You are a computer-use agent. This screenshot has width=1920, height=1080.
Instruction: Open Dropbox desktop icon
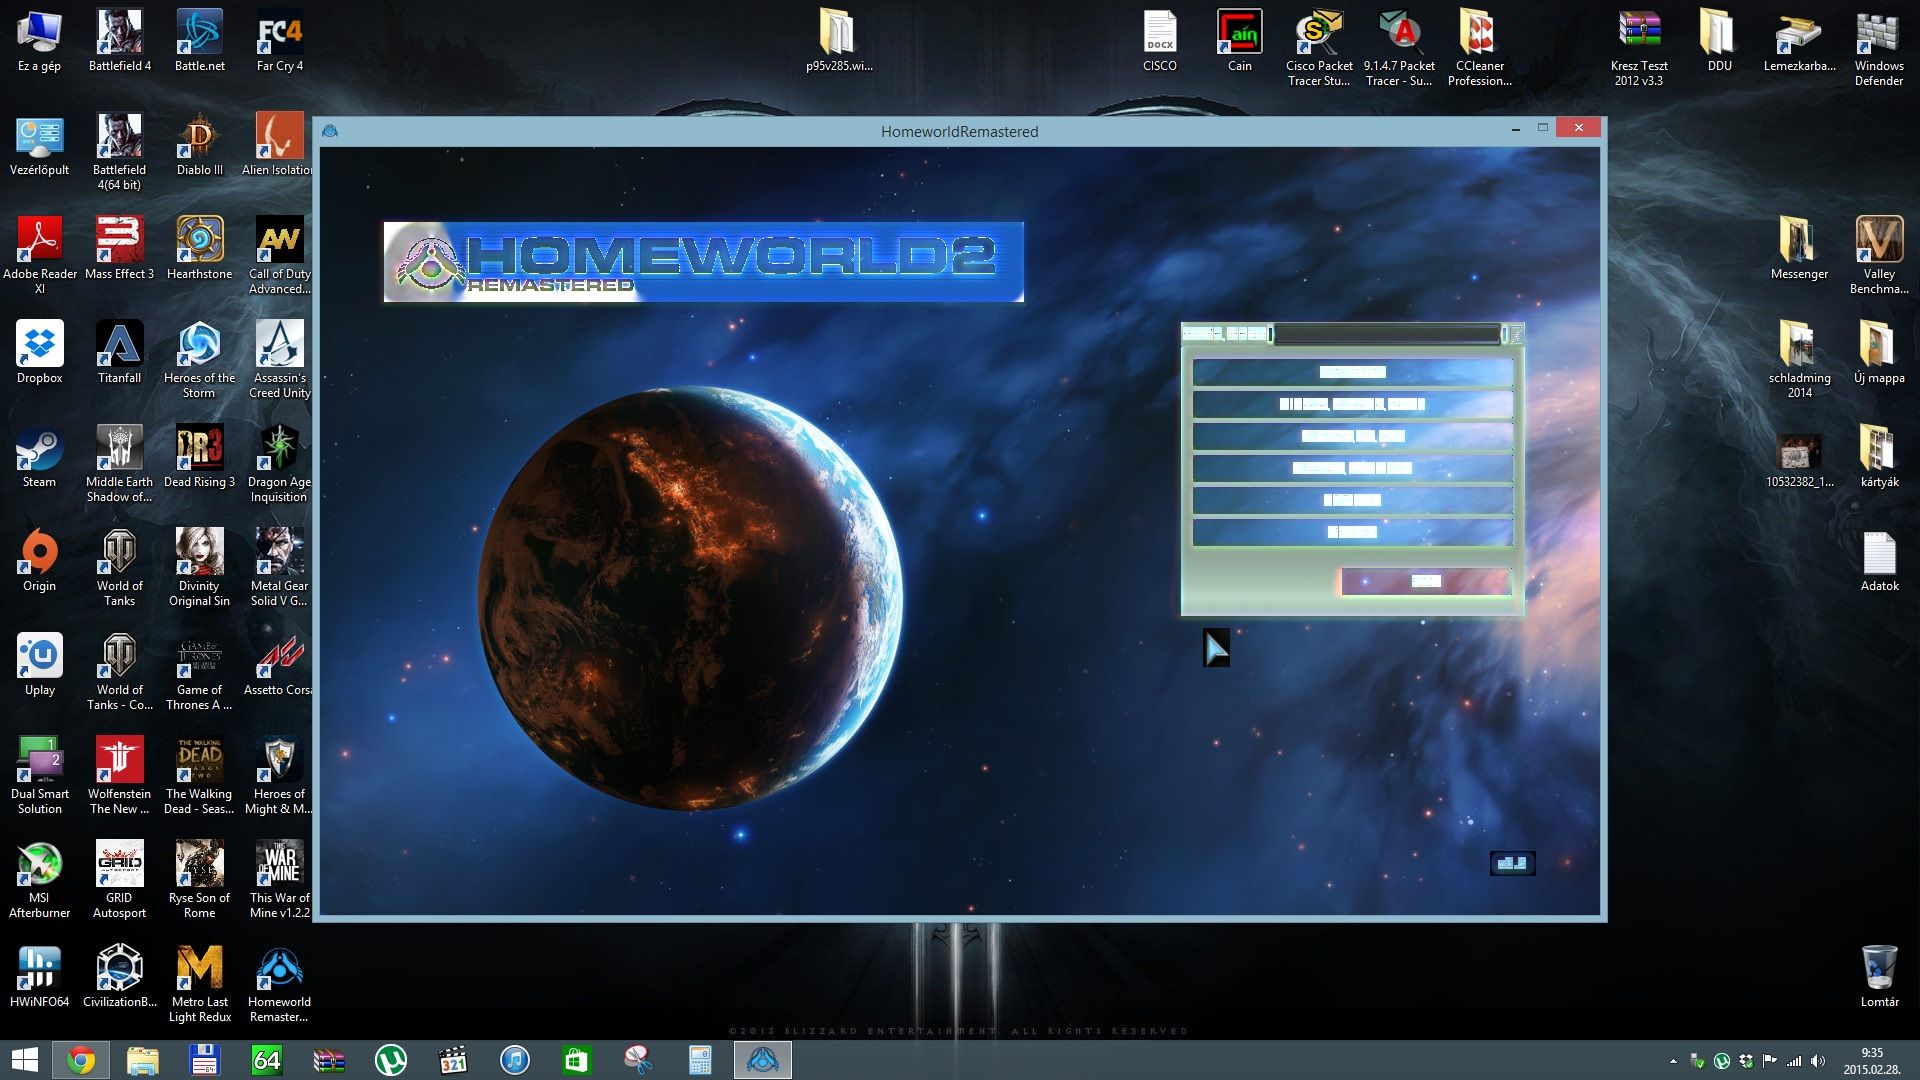[39, 353]
